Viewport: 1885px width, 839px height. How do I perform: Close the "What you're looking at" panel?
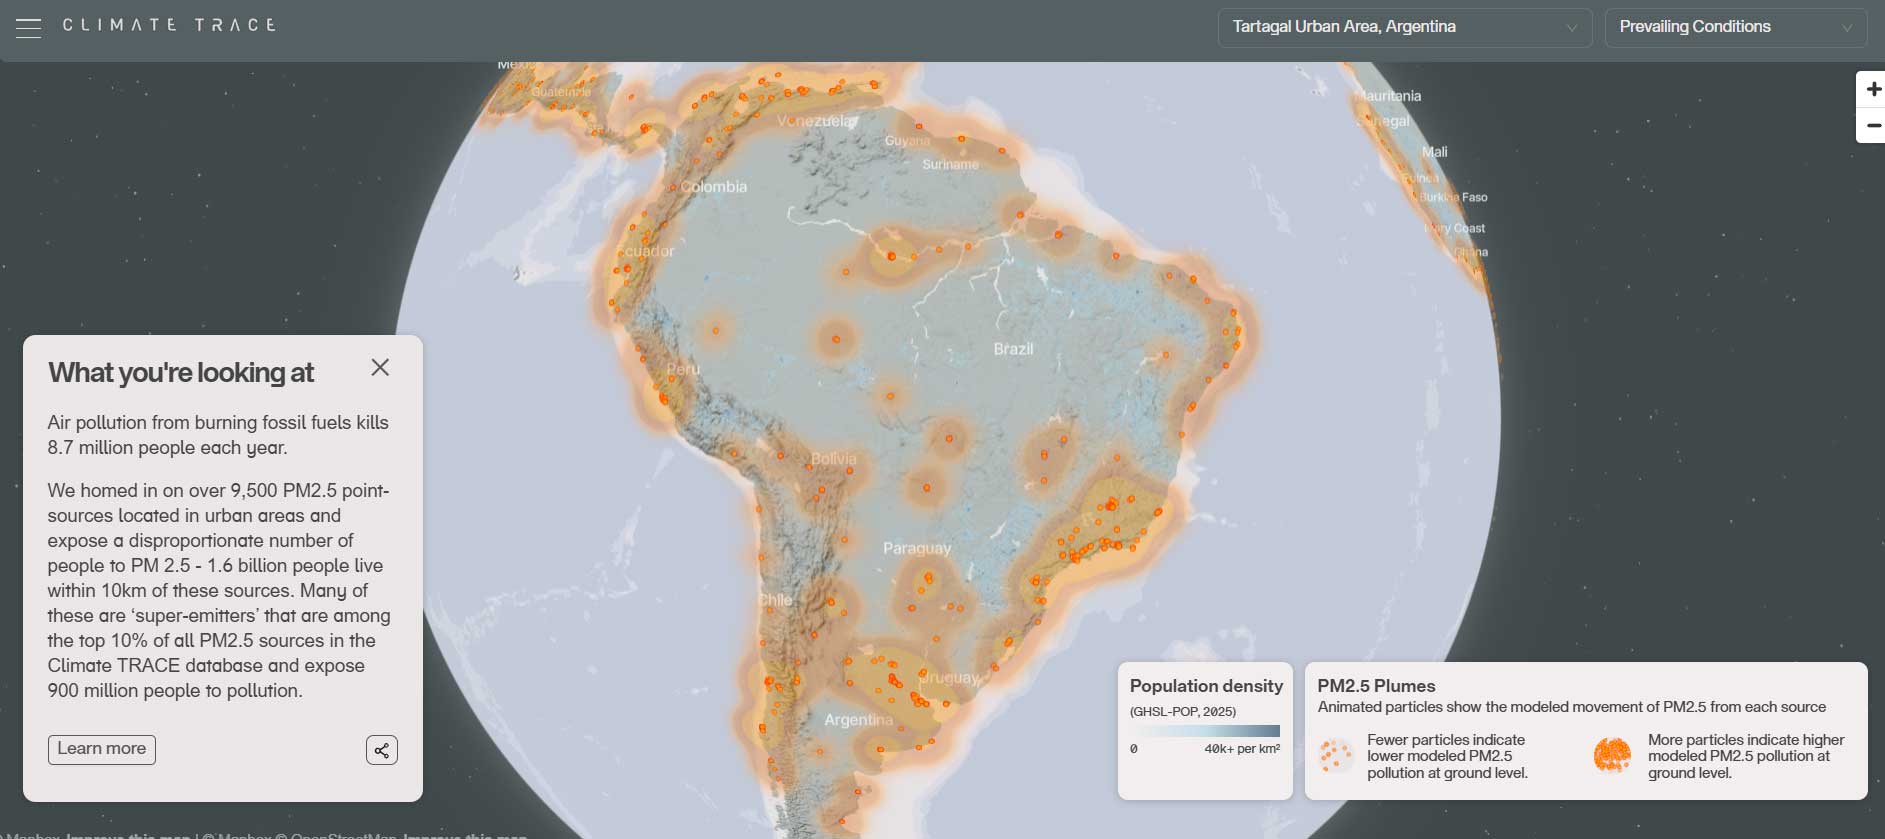click(380, 368)
